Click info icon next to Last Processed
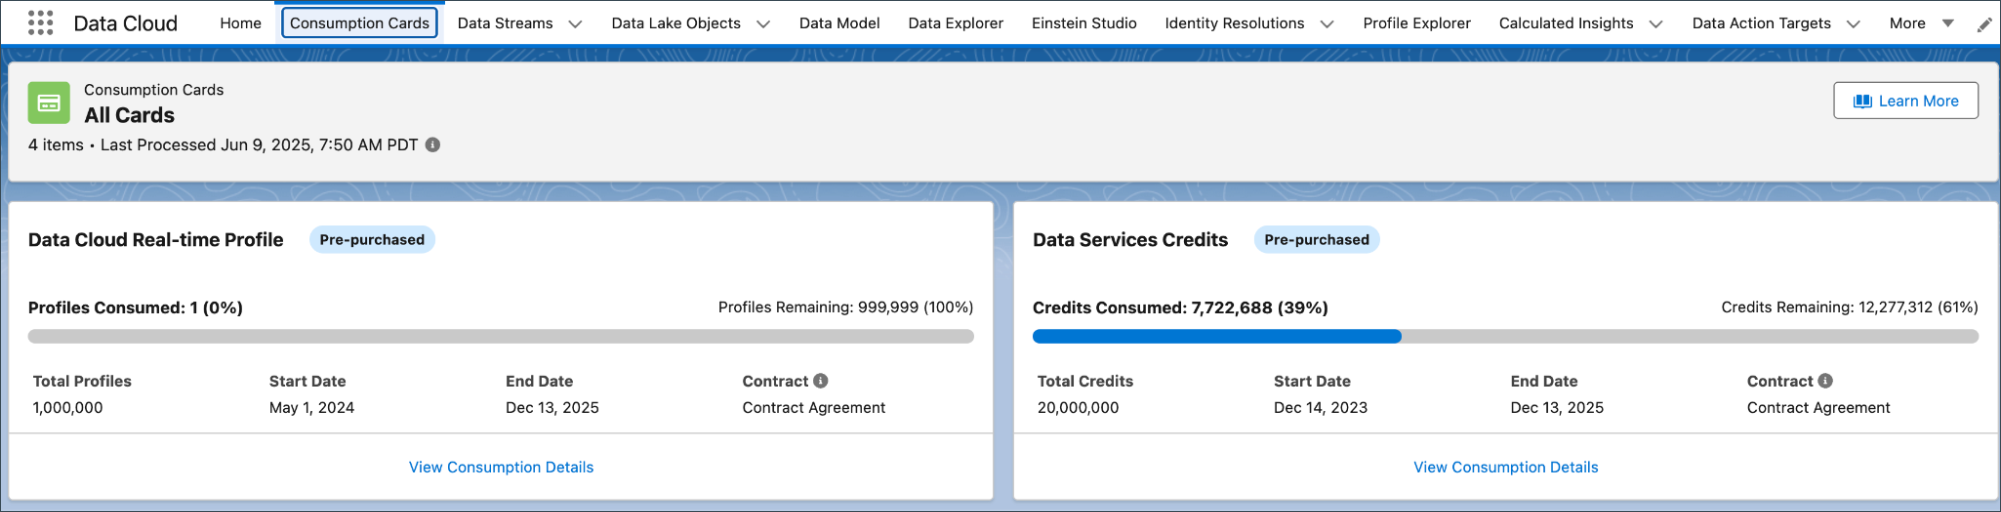This screenshot has height=512, width=2001. 433,145
